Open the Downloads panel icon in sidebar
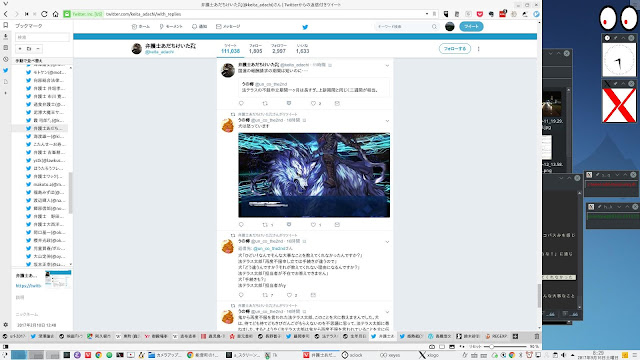Screen dimensions: 640x360 pyautogui.click(x=5, y=36)
